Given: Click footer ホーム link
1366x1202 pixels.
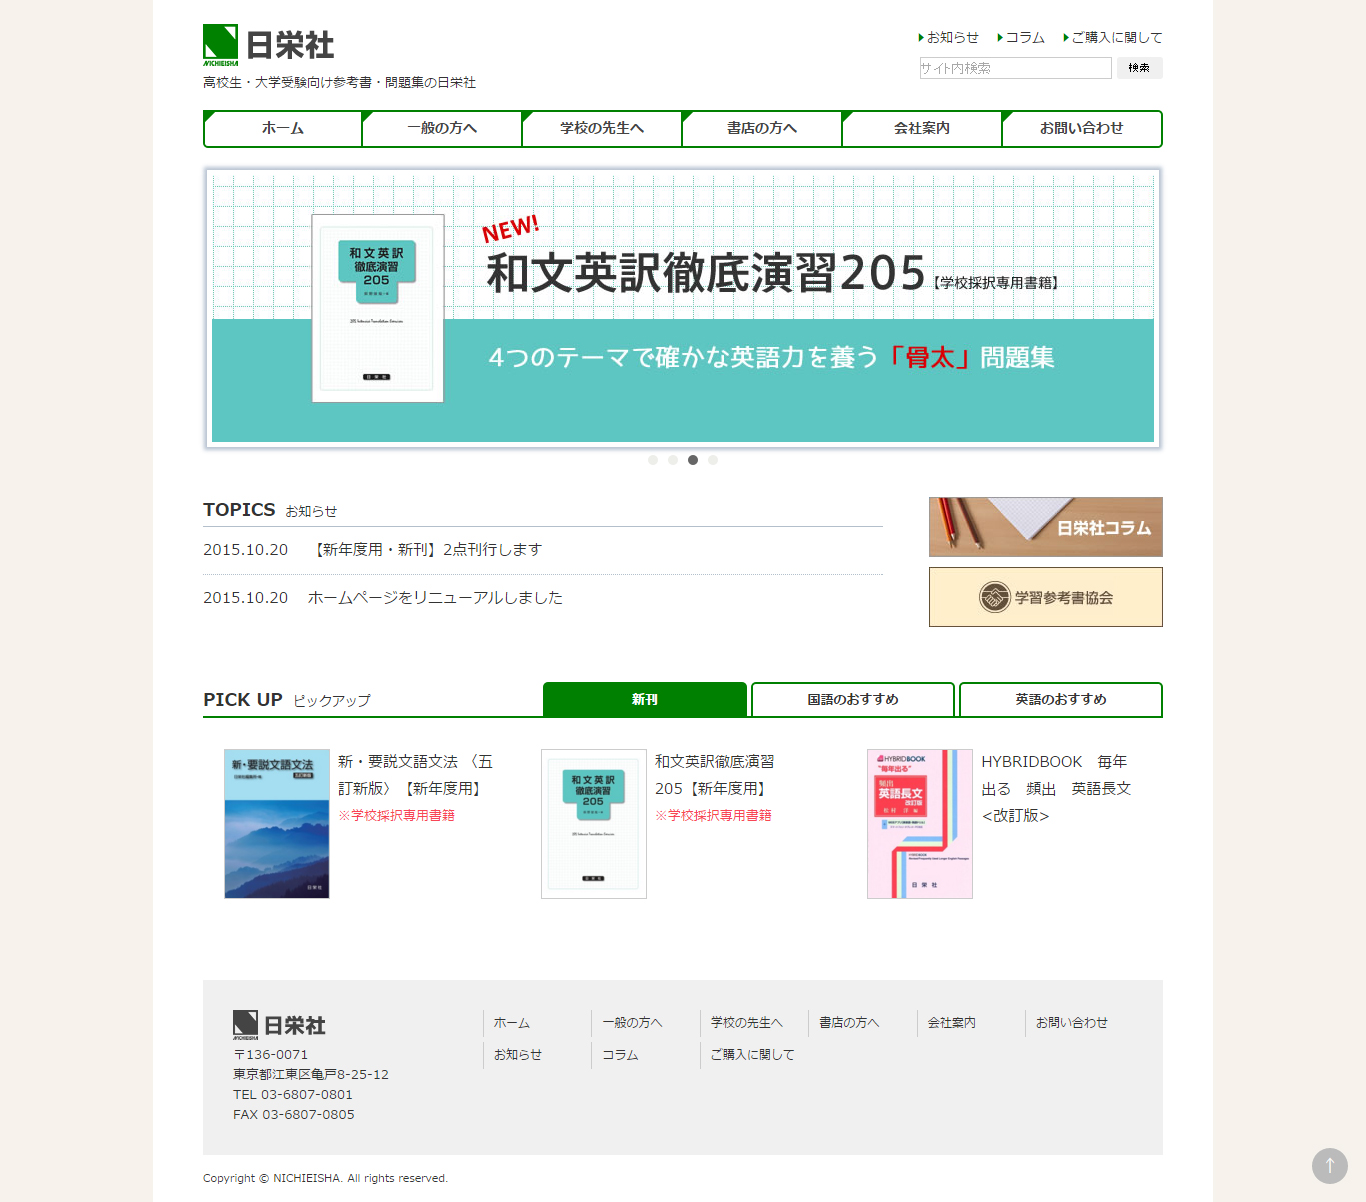Looking at the screenshot, I should [512, 1023].
